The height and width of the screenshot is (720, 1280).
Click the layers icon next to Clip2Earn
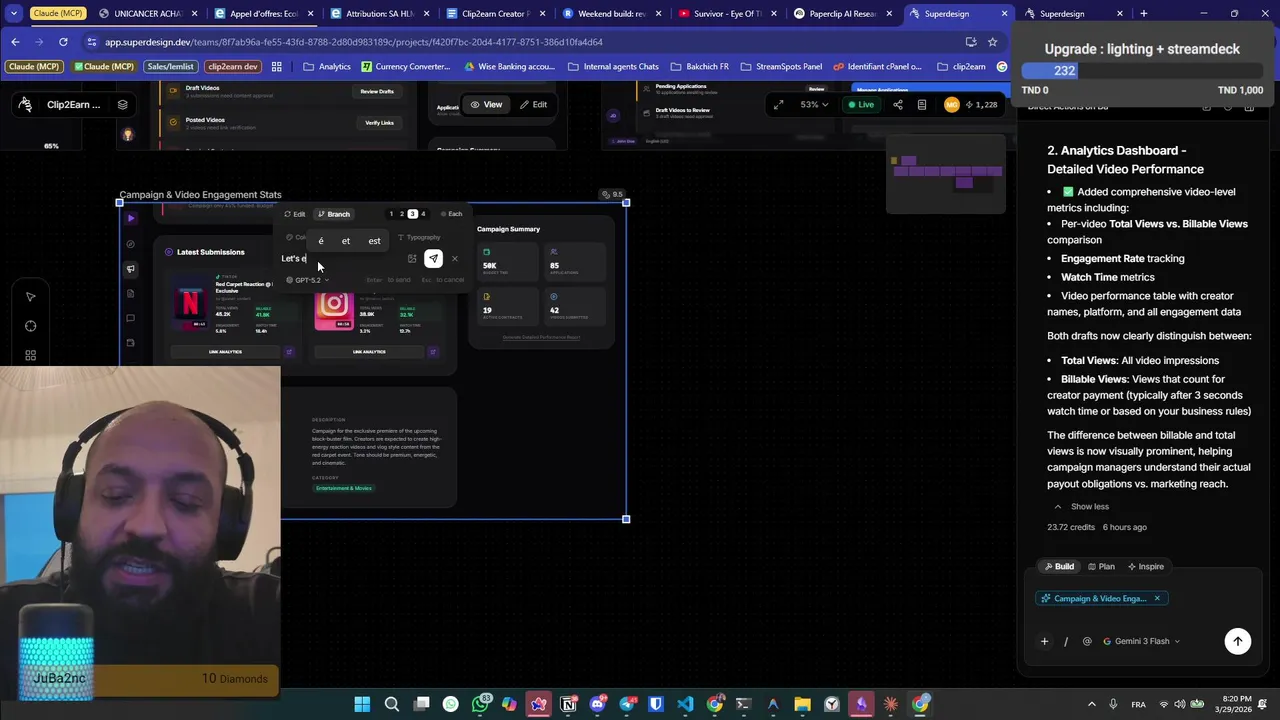coord(122,104)
